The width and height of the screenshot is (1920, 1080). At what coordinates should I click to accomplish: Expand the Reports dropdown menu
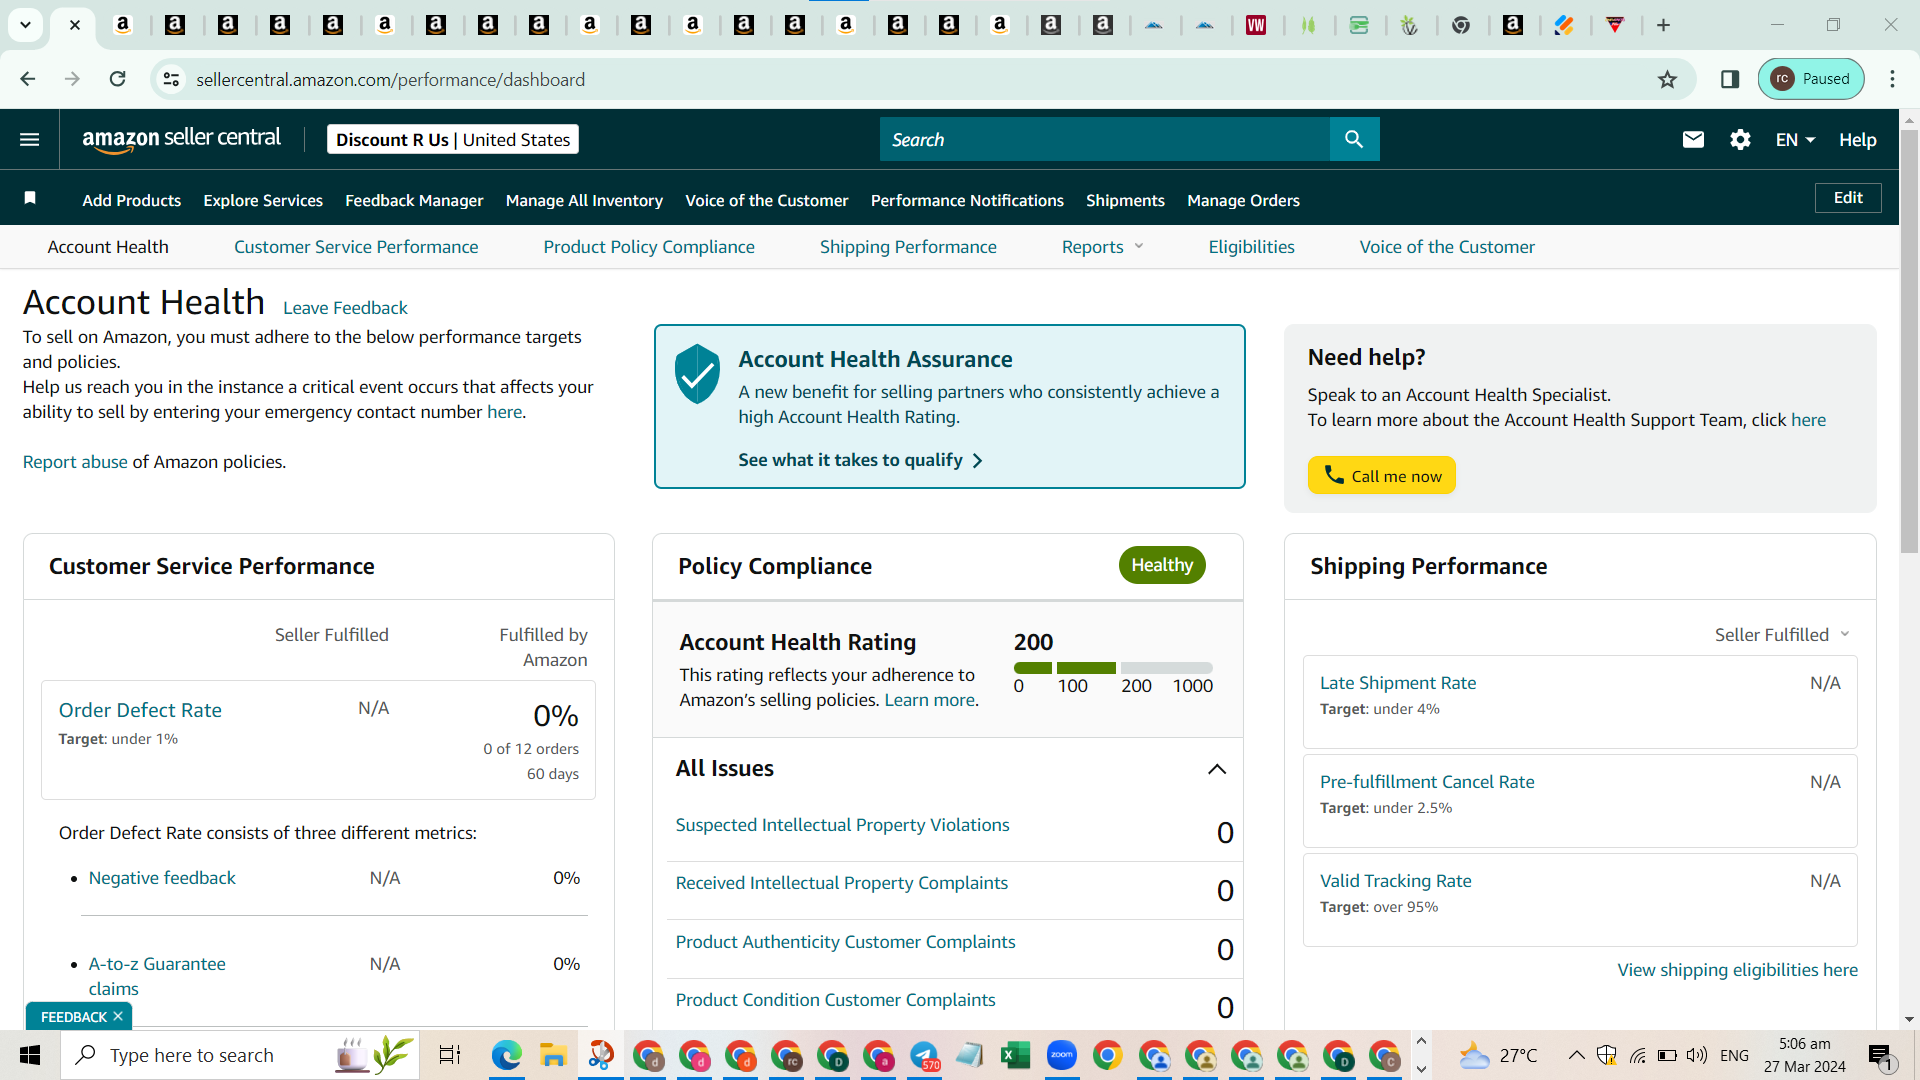click(x=1102, y=247)
